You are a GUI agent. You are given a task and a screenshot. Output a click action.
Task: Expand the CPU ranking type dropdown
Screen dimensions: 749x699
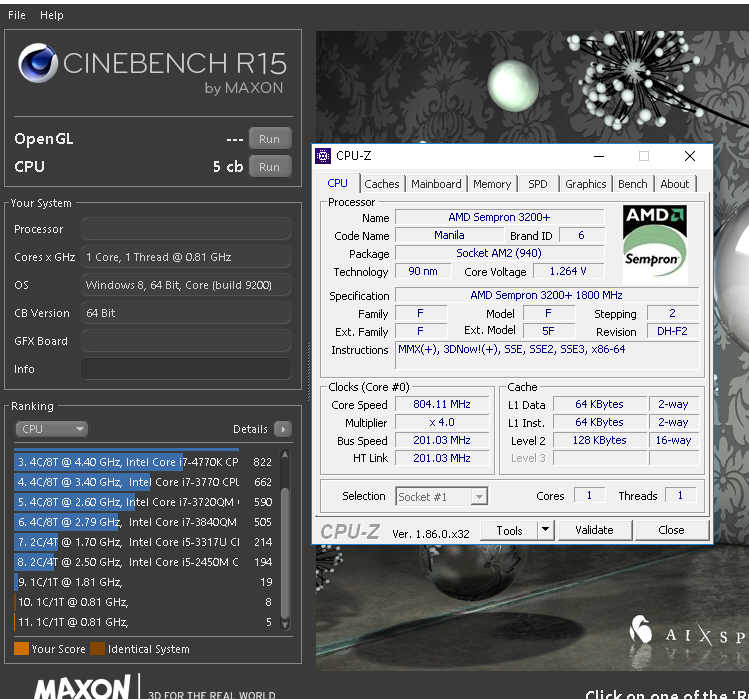[x=52, y=429]
